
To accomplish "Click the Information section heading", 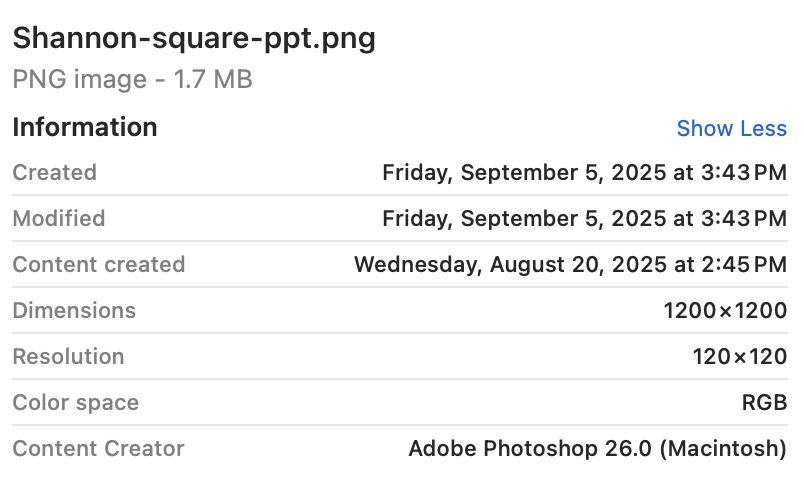I will click(85, 128).
